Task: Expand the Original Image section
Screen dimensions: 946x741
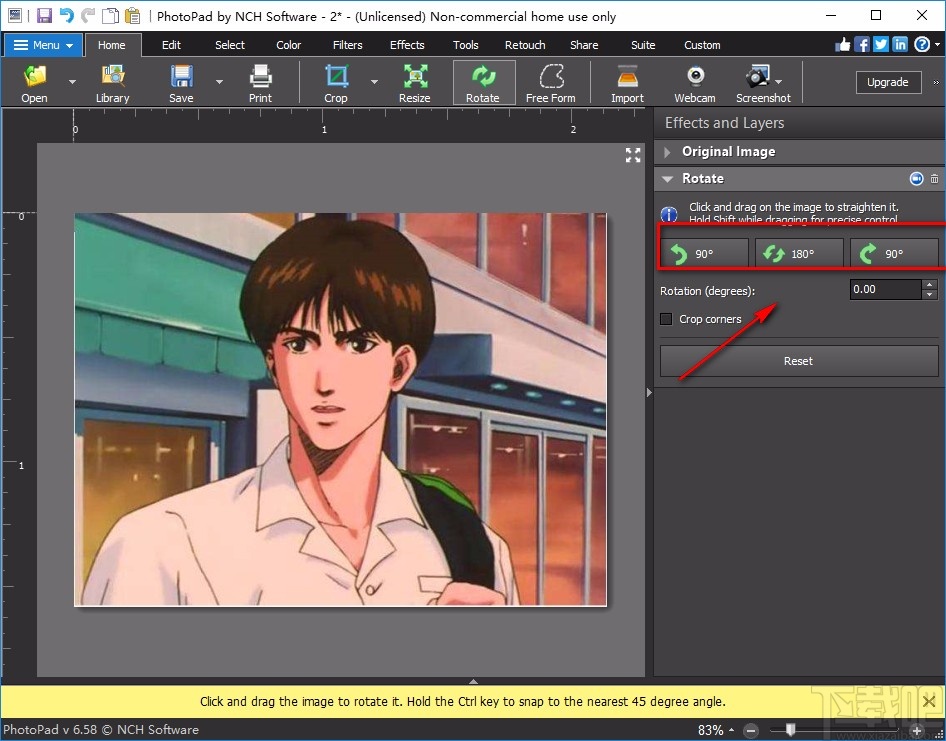Action: [x=668, y=152]
